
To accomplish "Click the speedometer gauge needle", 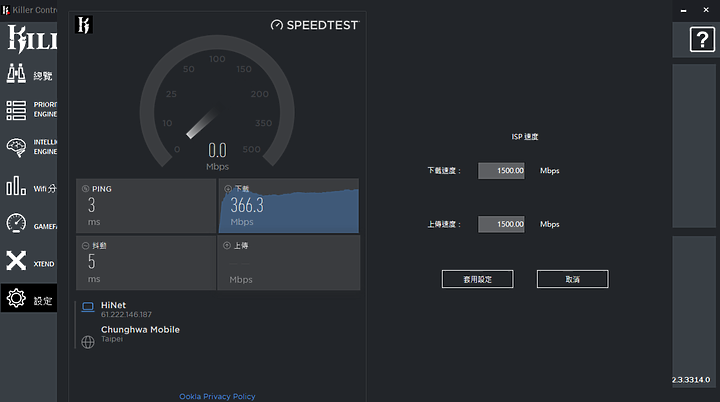I will coord(202,123).
